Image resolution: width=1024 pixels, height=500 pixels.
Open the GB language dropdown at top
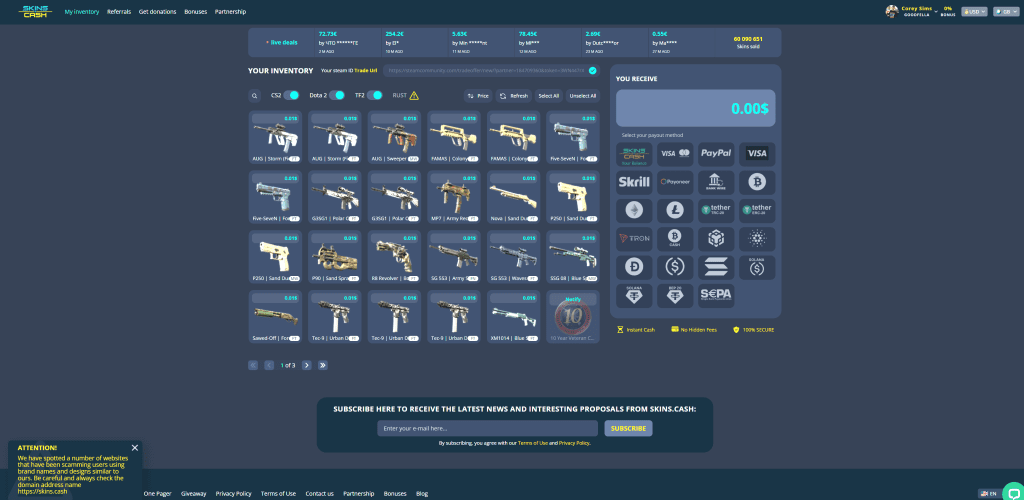click(1006, 11)
